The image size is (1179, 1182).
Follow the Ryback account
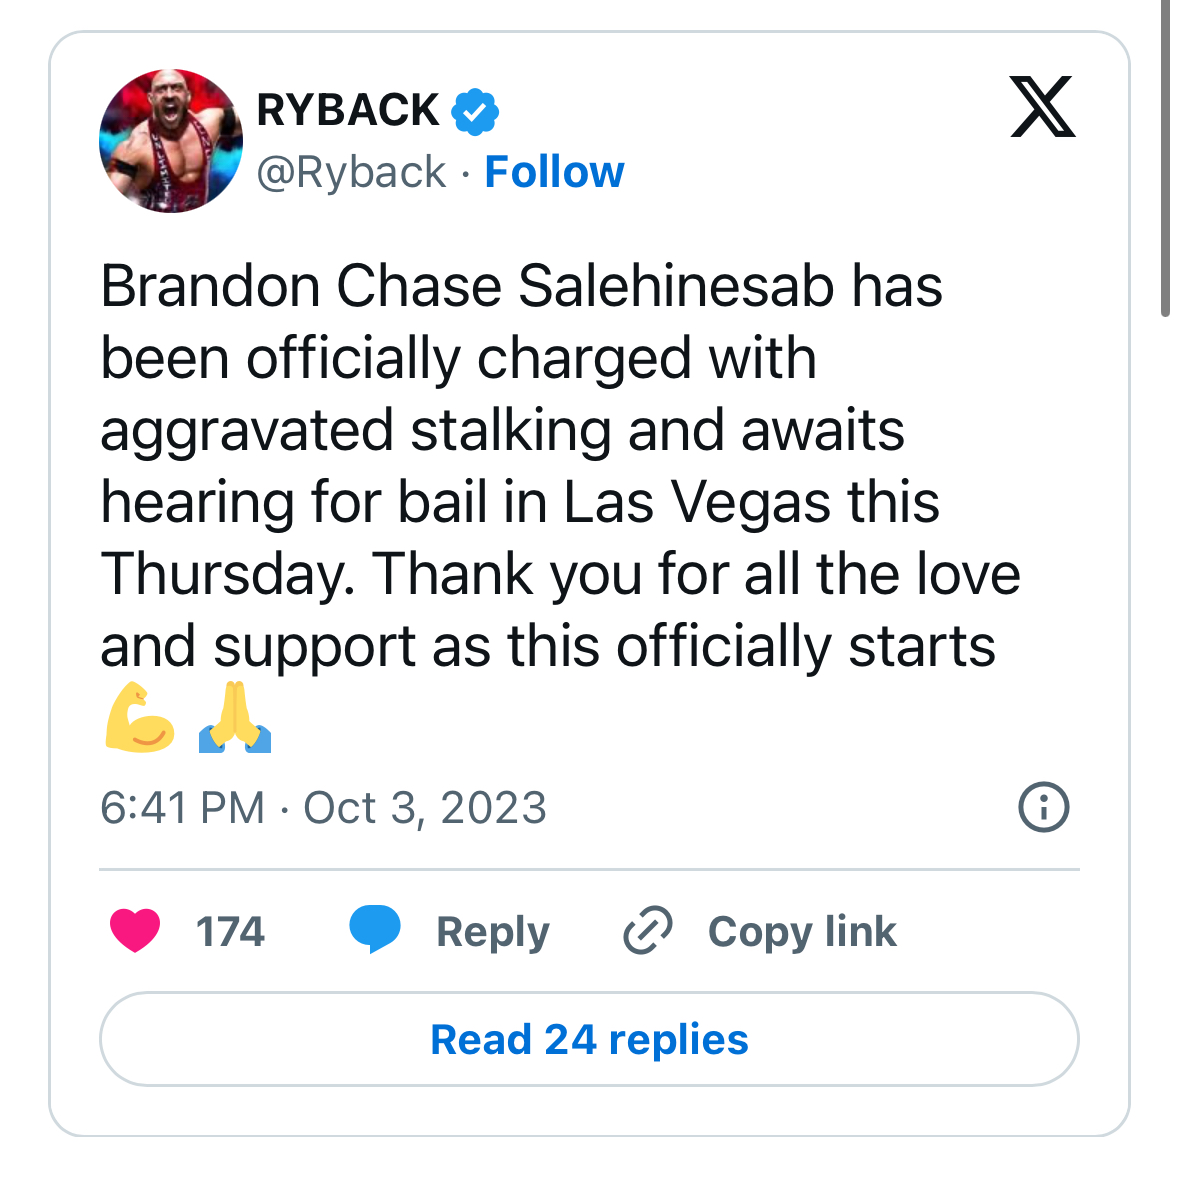(x=554, y=172)
